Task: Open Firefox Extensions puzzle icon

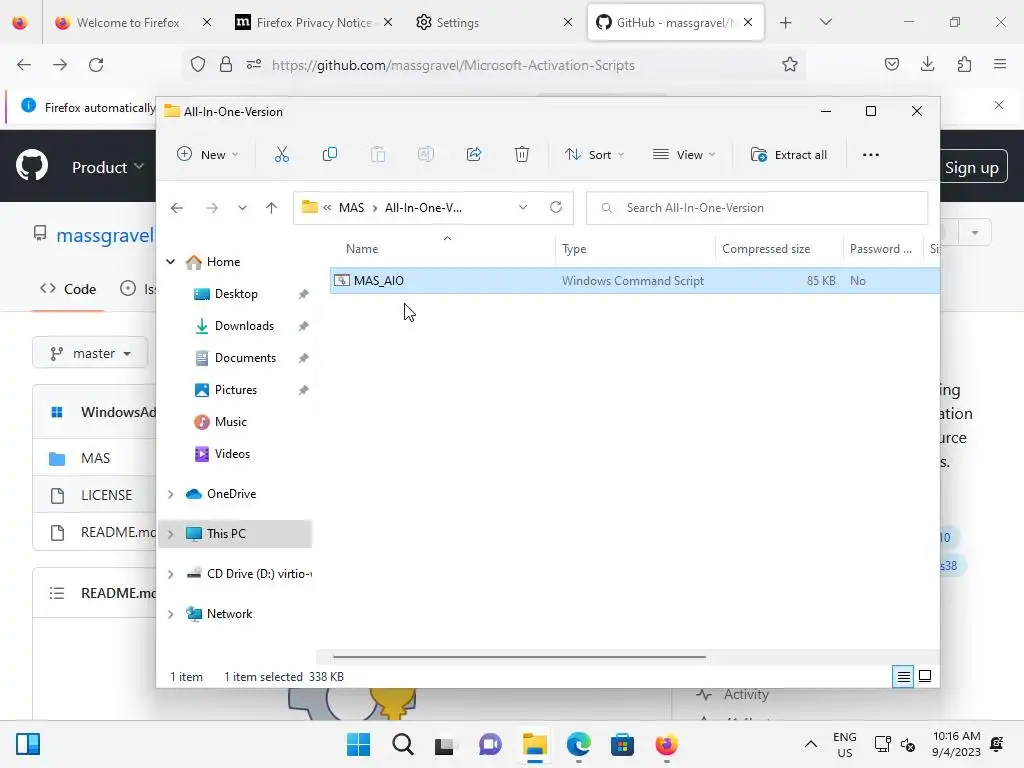Action: coord(964,64)
